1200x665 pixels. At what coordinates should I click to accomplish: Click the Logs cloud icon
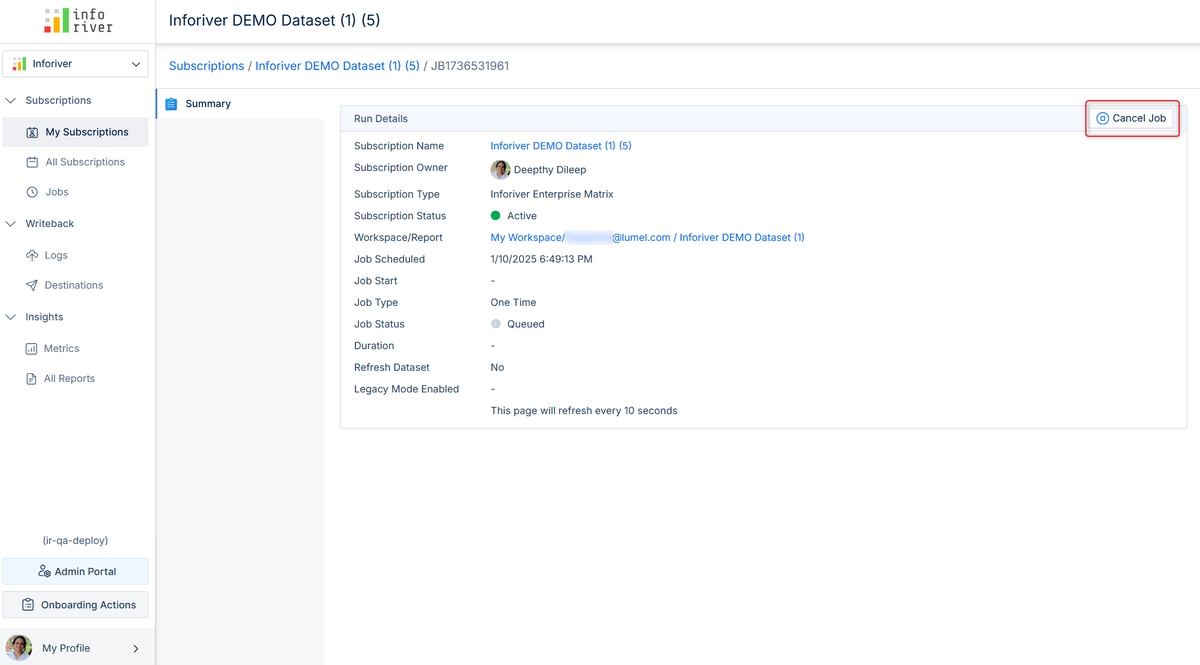tap(32, 256)
